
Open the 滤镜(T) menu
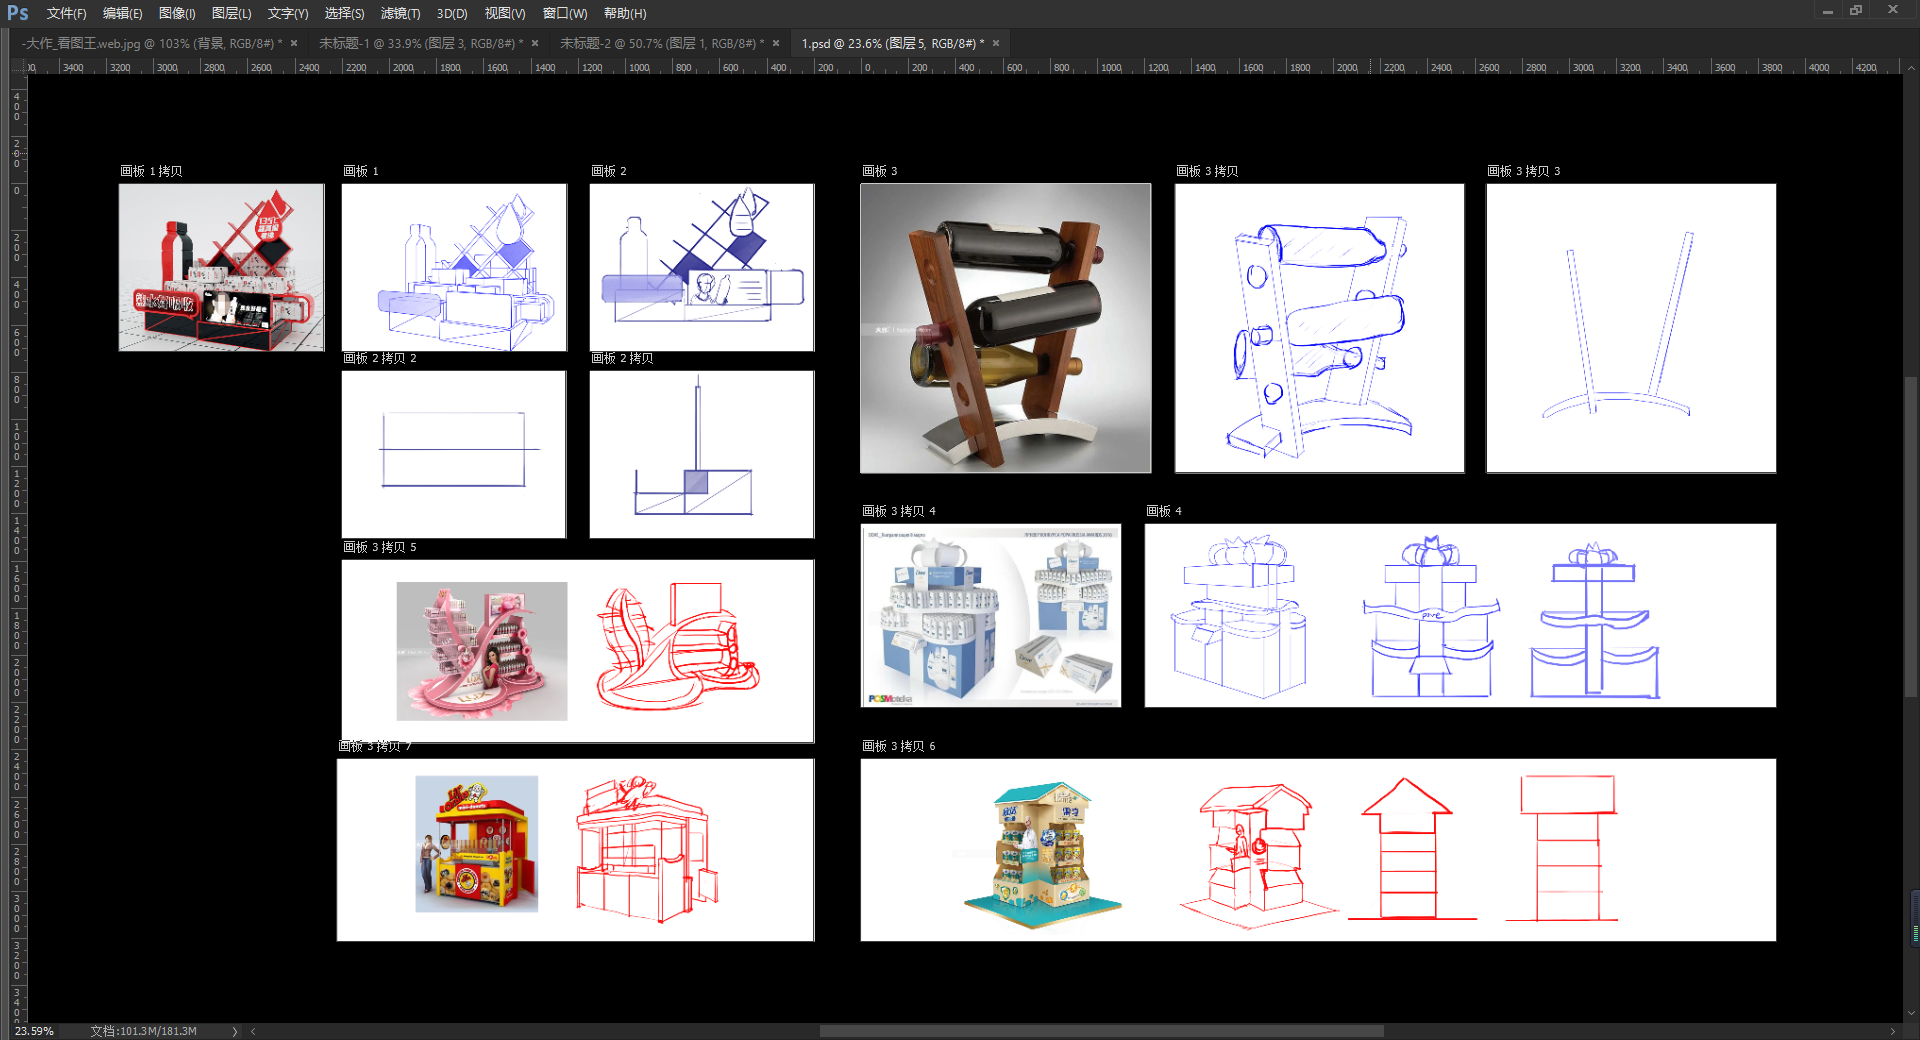[x=400, y=13]
